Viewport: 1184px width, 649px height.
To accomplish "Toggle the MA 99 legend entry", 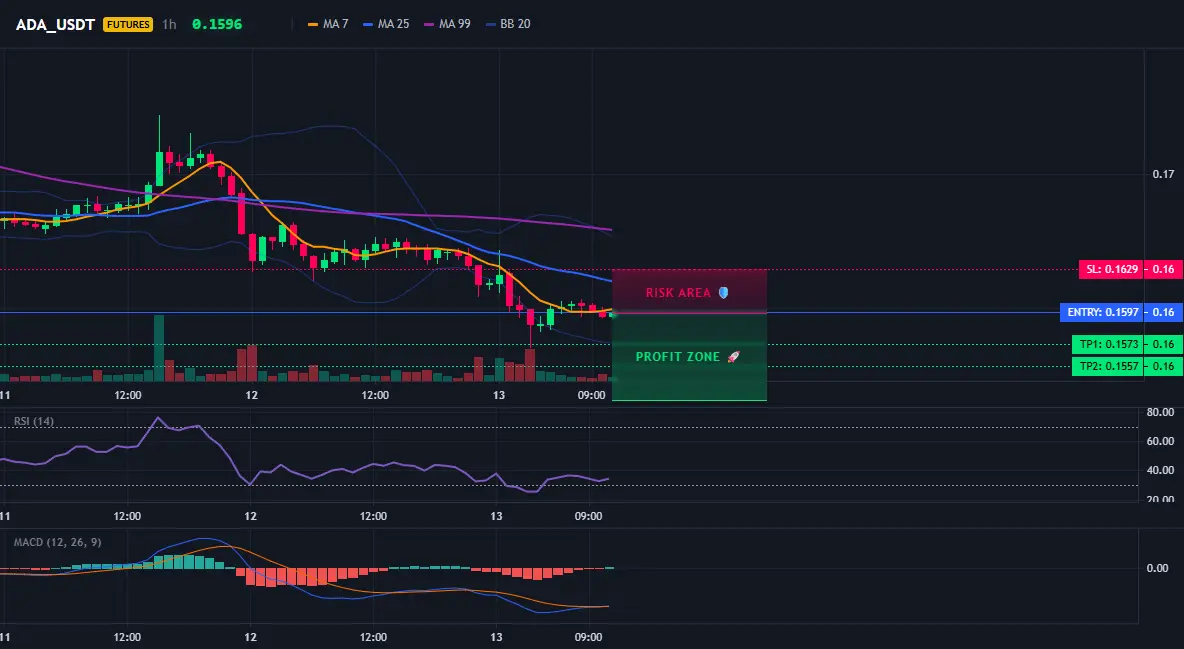I will click(448, 24).
